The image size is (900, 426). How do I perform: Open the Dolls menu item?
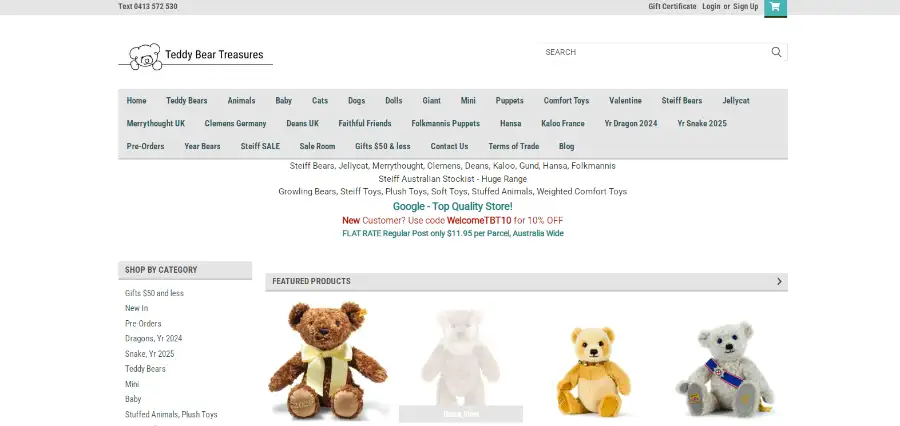(394, 100)
